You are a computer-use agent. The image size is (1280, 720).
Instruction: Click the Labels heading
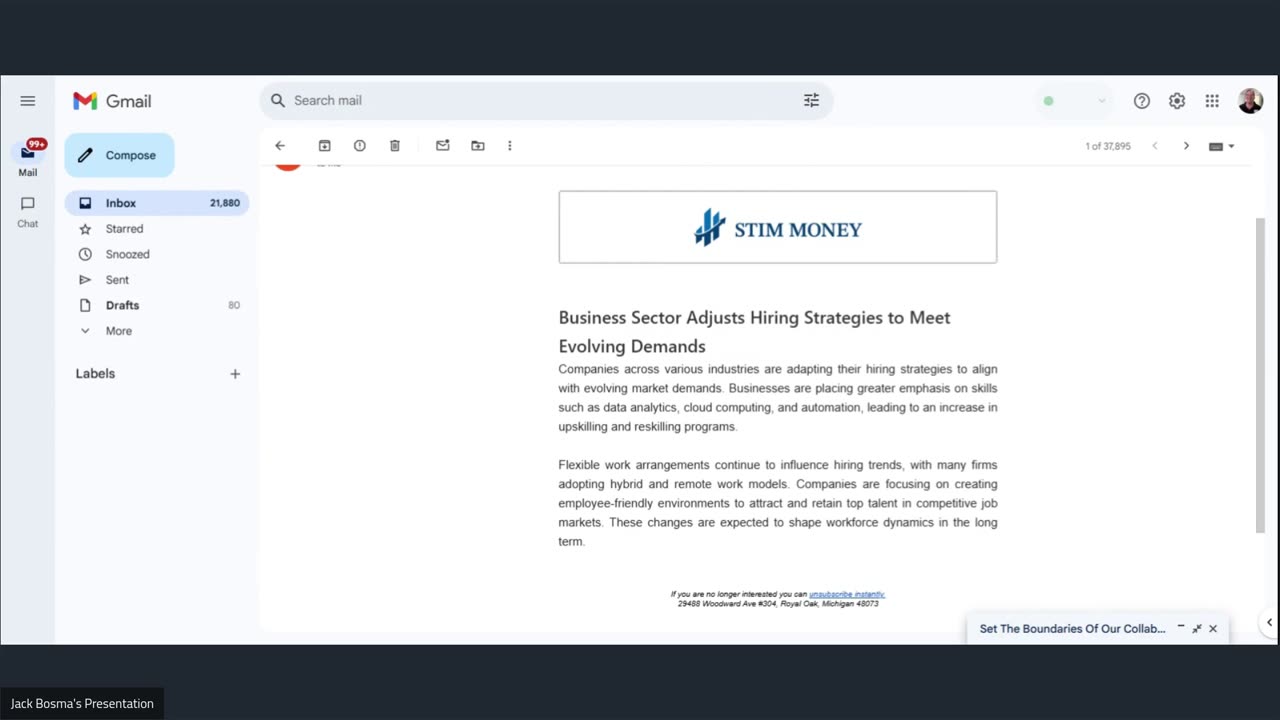click(x=95, y=374)
